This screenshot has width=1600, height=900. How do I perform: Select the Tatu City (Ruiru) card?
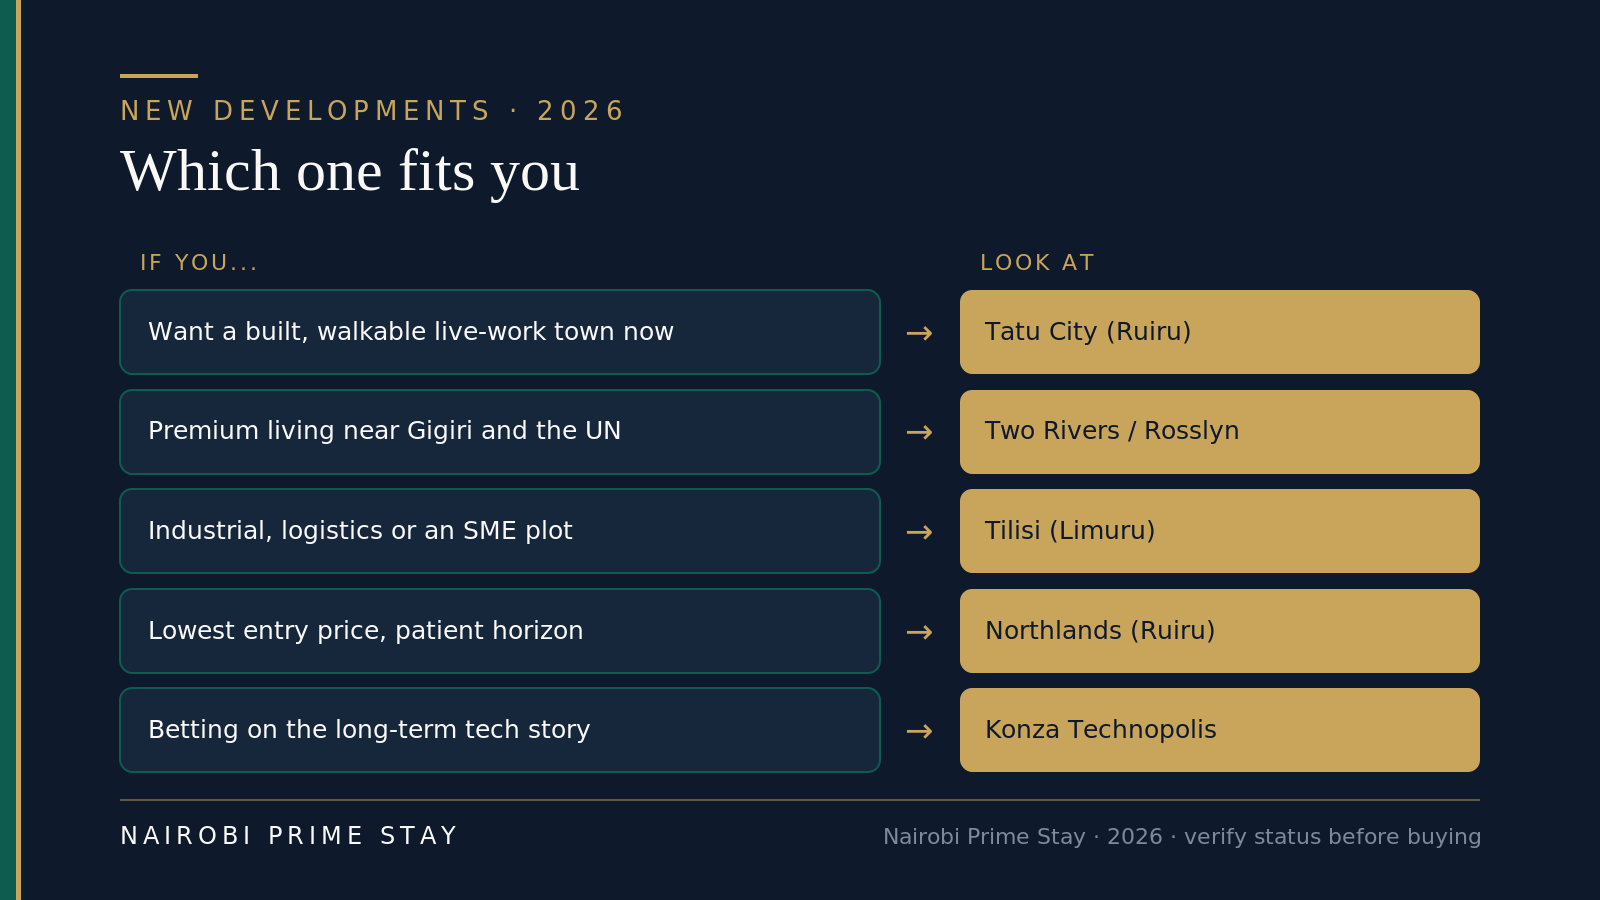click(1220, 332)
